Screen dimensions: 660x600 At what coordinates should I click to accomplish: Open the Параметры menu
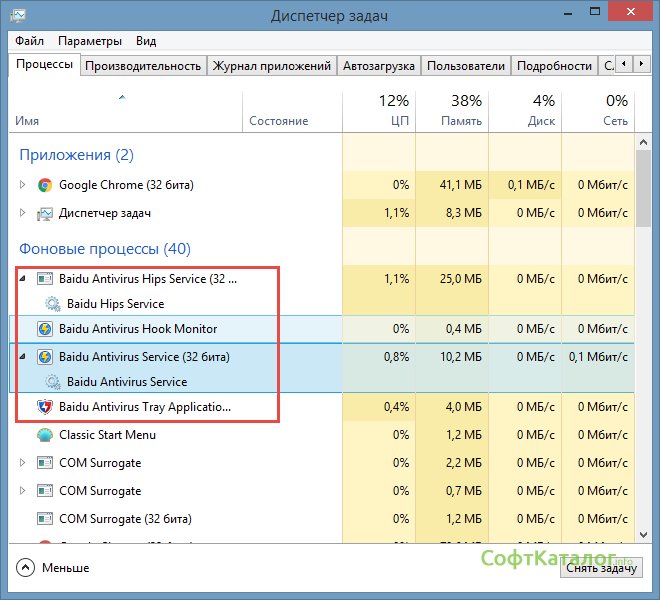point(90,41)
